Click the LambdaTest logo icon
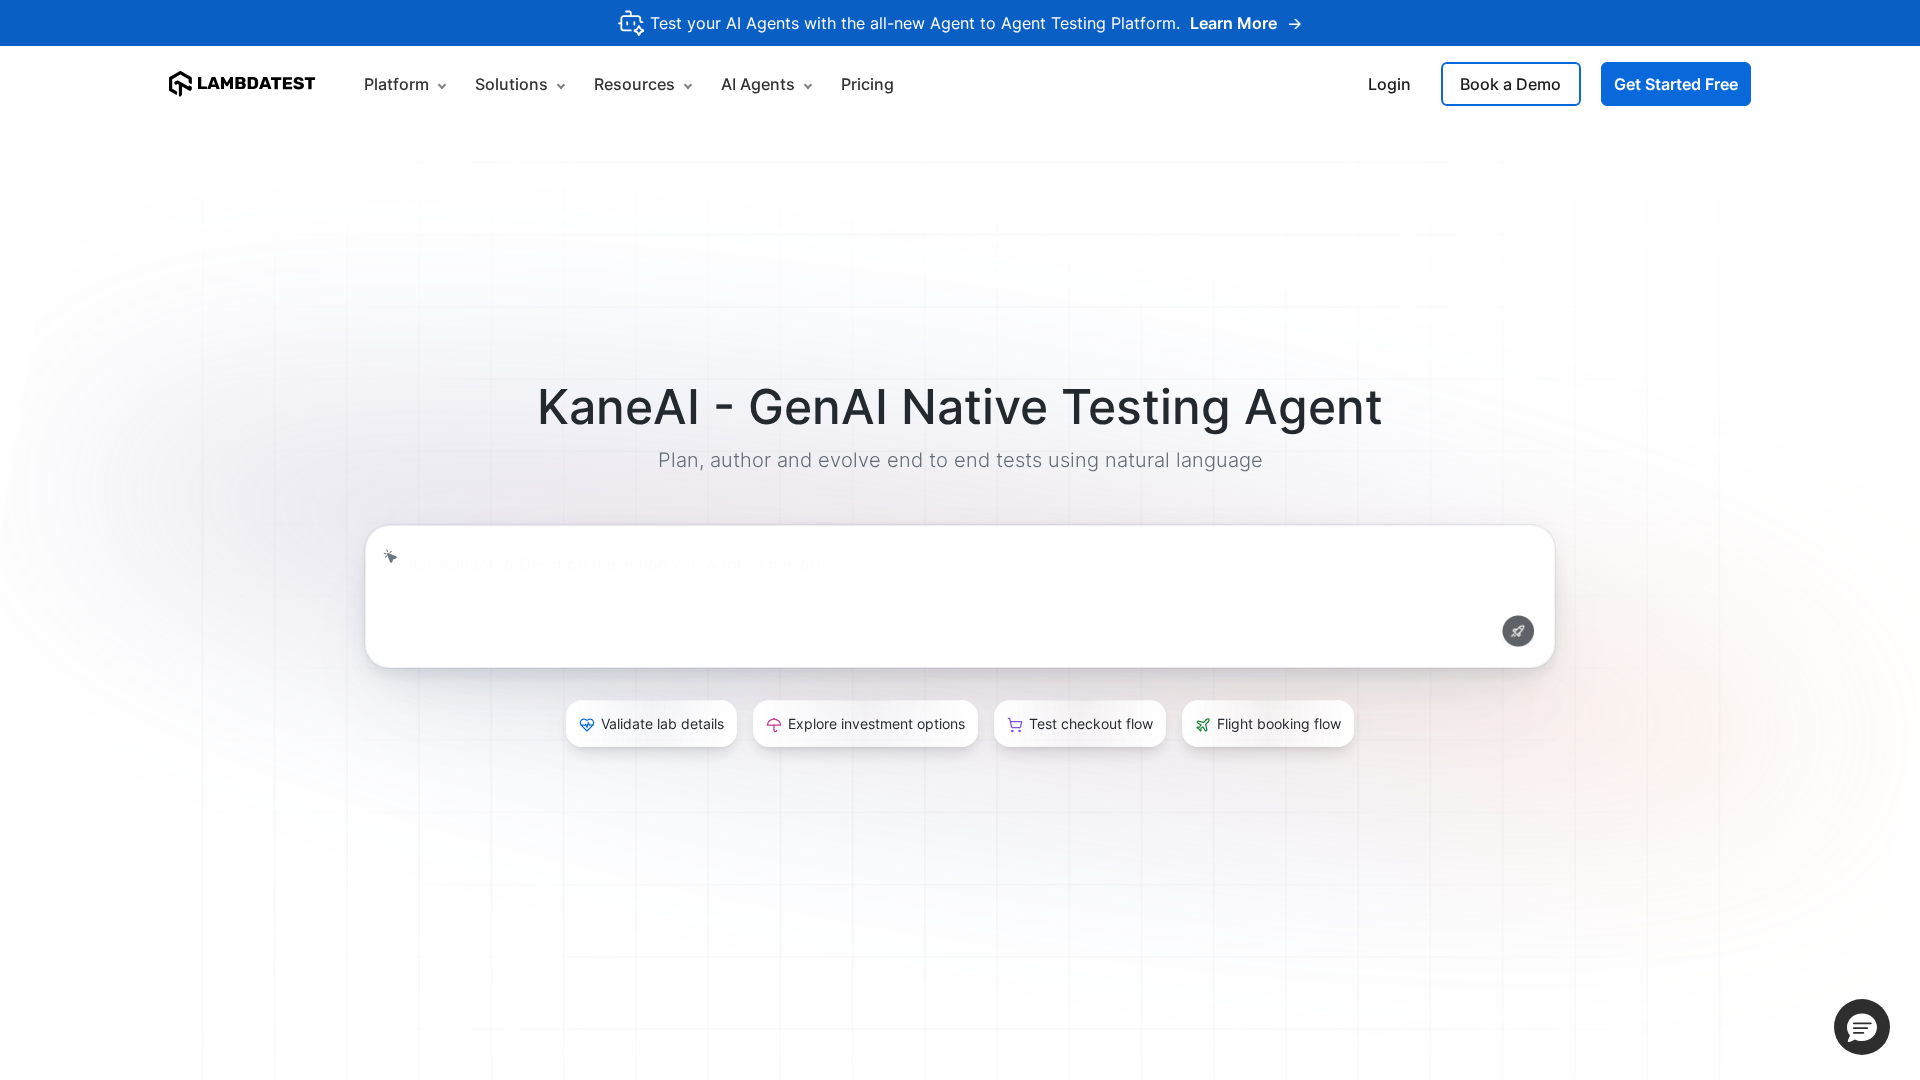This screenshot has height=1080, width=1920. coord(180,84)
